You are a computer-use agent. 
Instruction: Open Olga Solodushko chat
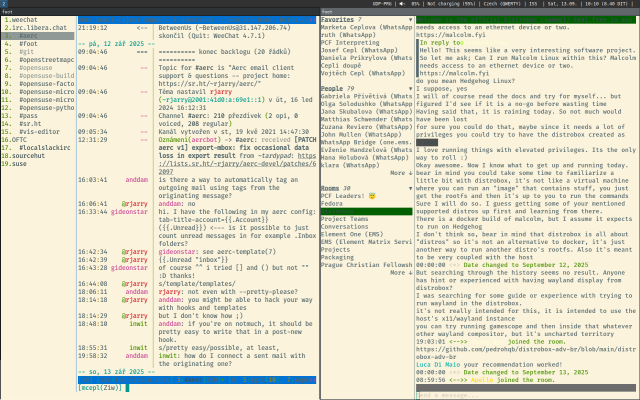coord(367,104)
